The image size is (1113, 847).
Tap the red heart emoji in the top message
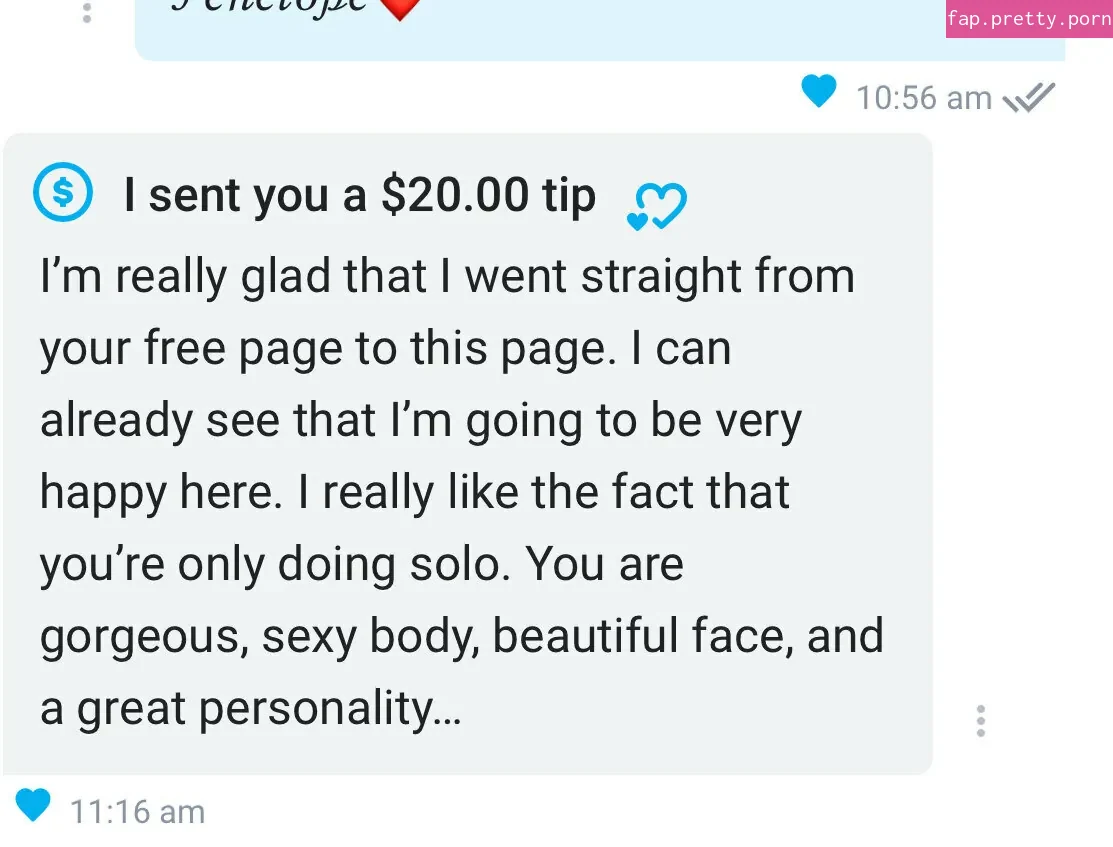[x=400, y=9]
